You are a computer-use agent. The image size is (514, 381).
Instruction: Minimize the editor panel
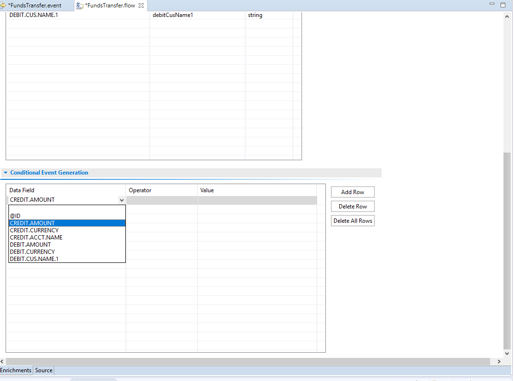(x=492, y=4)
